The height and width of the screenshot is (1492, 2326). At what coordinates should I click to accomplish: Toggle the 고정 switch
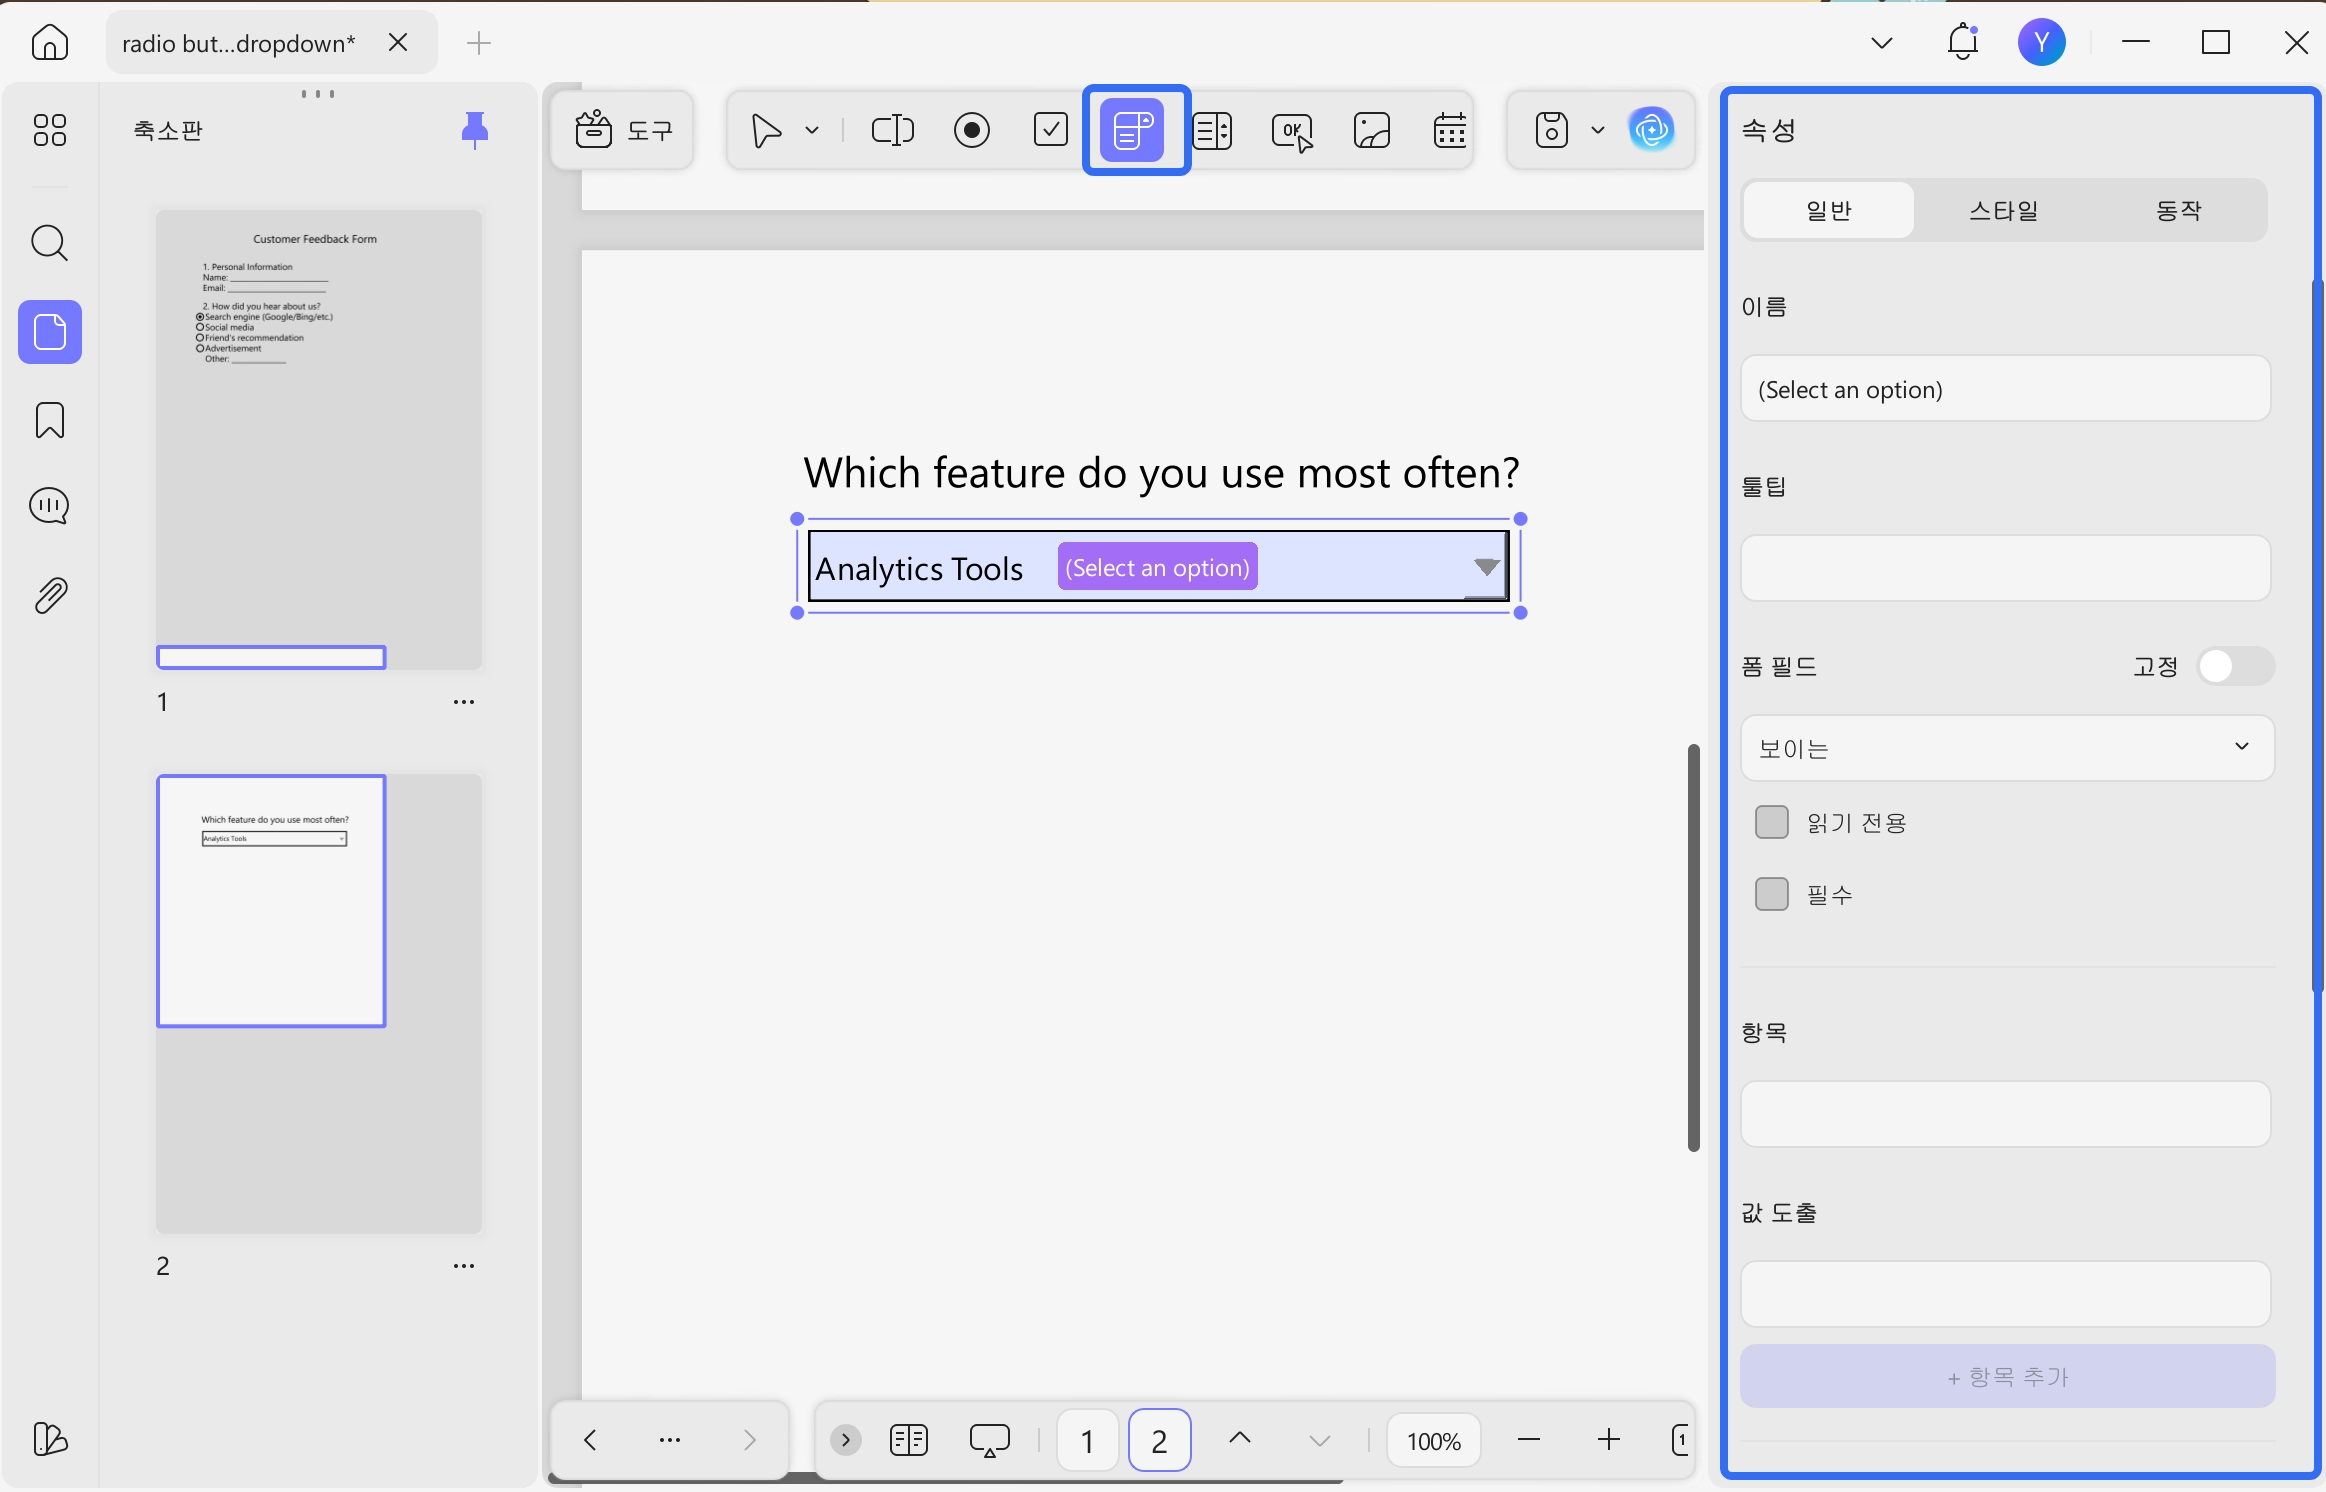pyautogui.click(x=2234, y=666)
